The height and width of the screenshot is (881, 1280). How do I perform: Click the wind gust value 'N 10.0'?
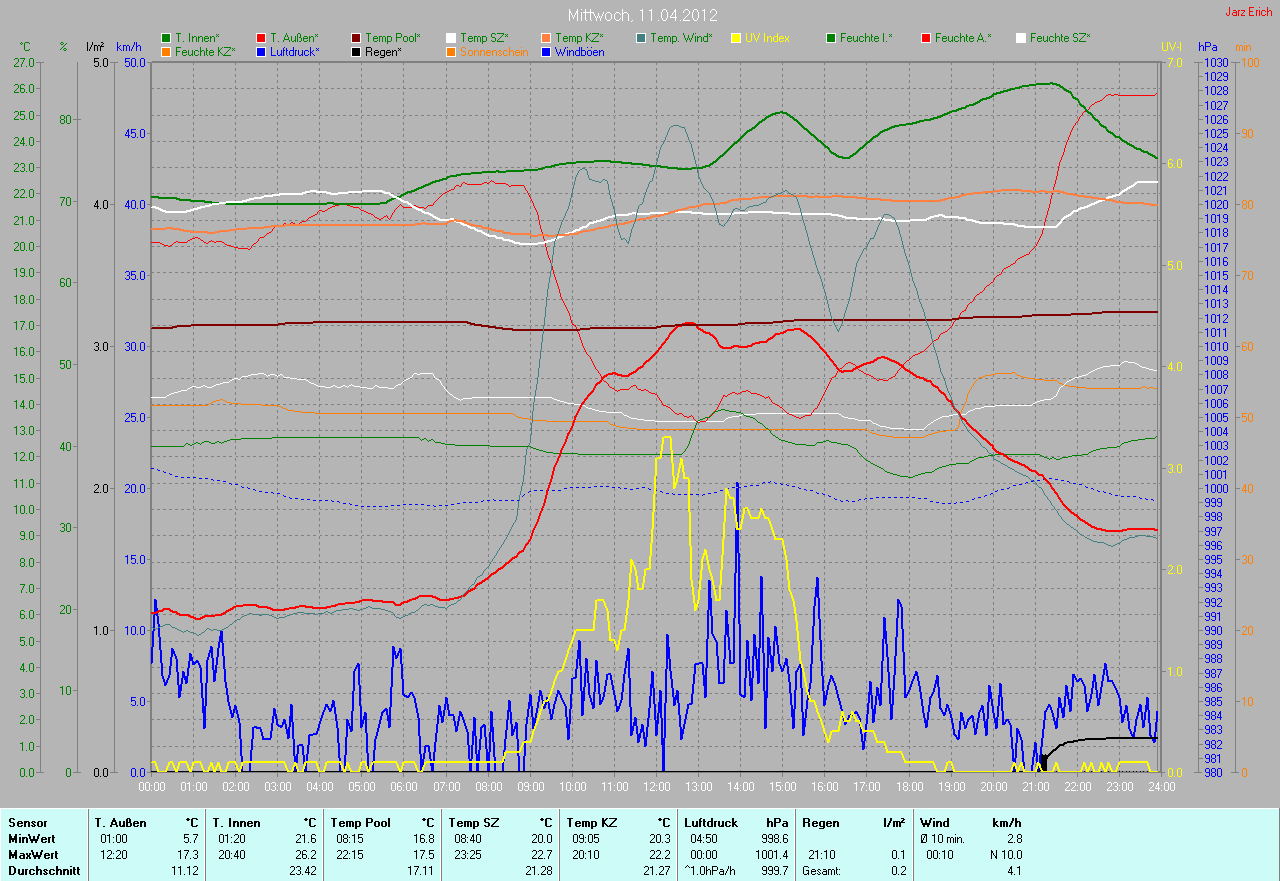[1005, 855]
